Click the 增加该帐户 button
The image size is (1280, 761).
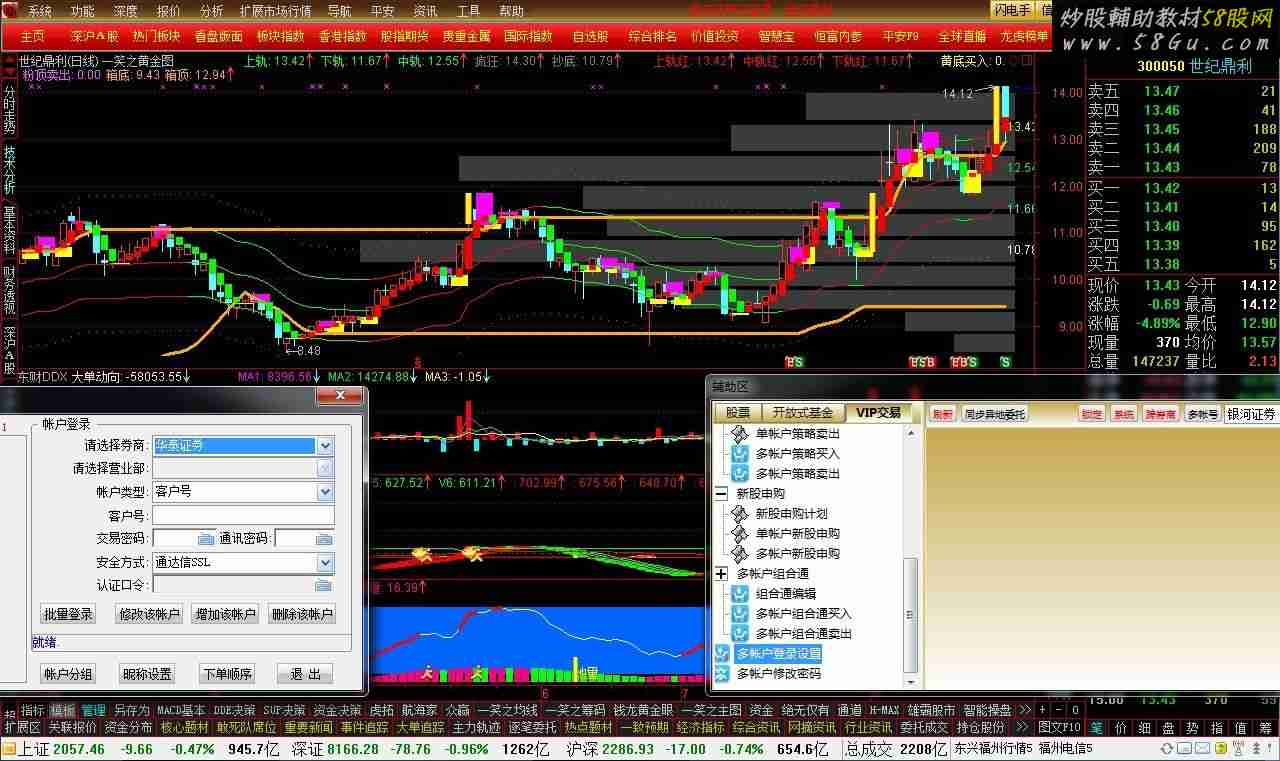point(225,614)
